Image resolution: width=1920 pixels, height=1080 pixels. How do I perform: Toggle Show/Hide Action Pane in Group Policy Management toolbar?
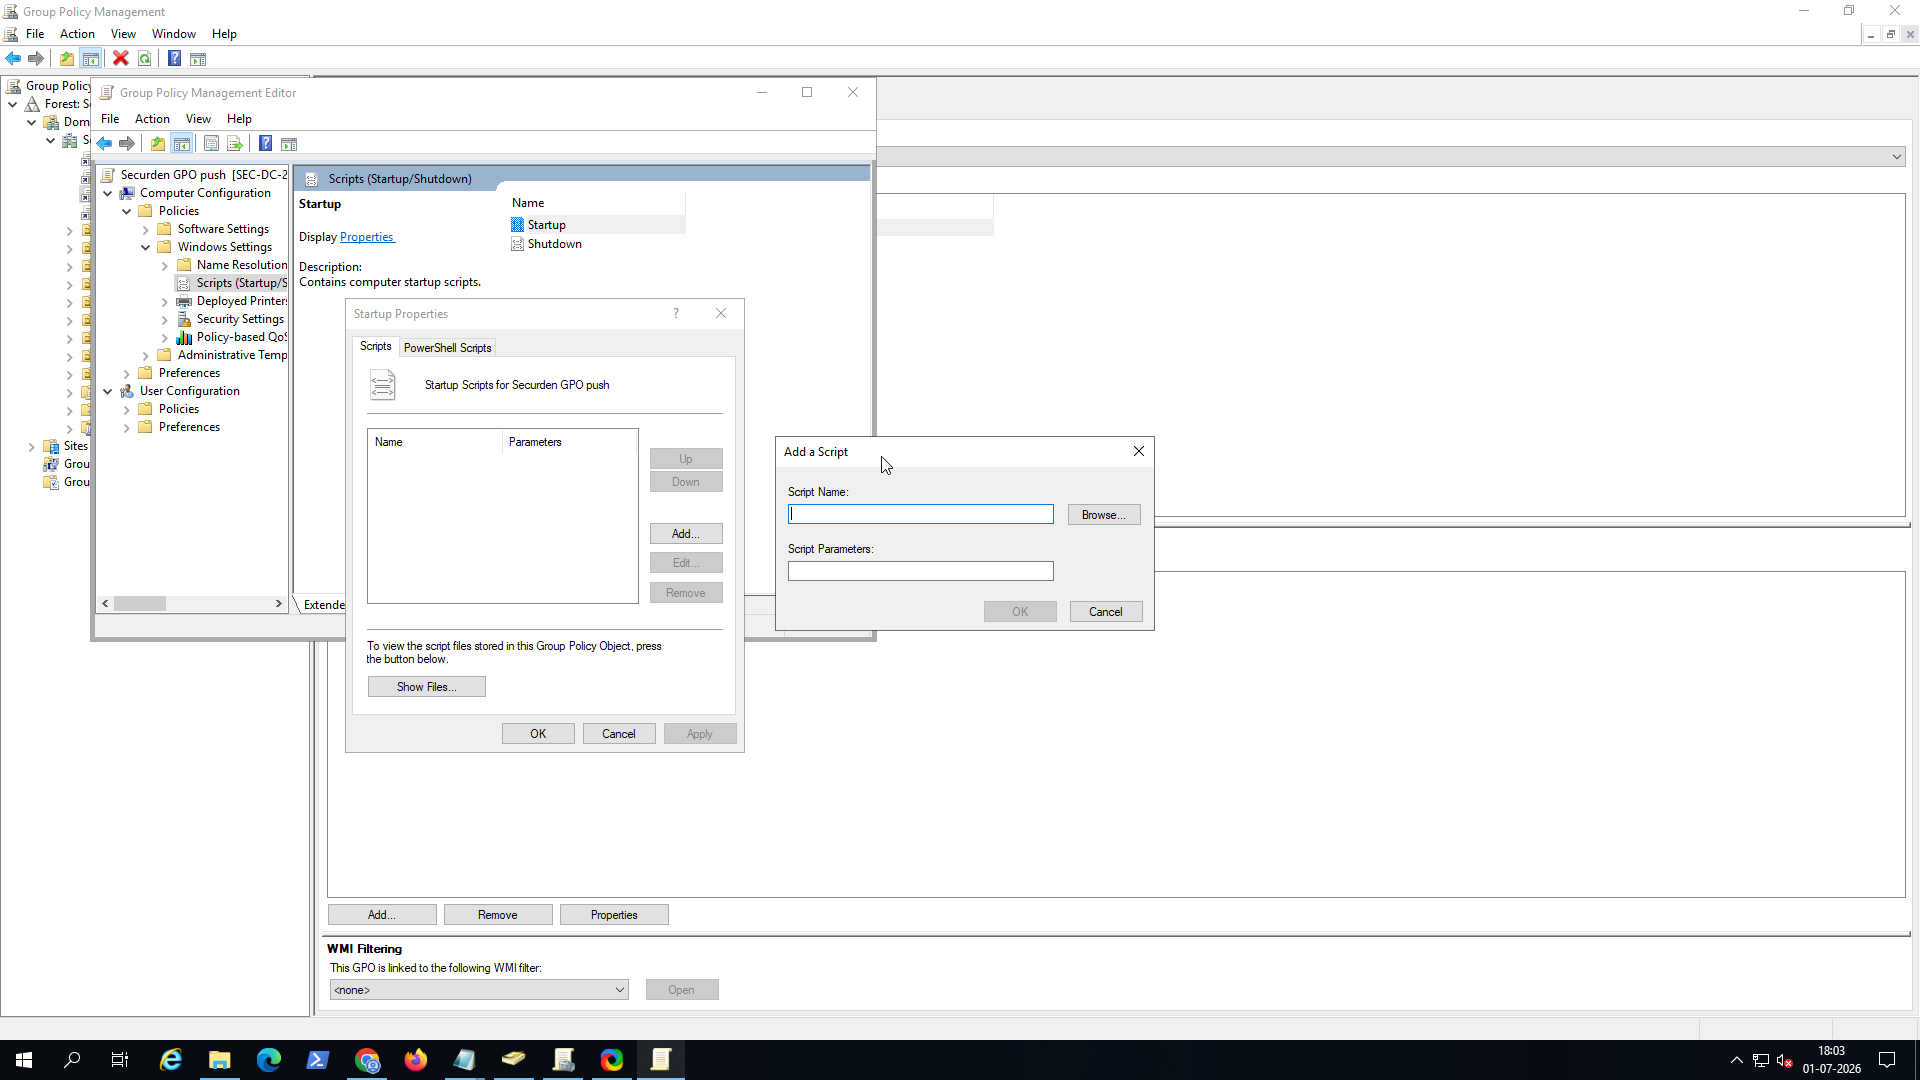click(x=198, y=59)
